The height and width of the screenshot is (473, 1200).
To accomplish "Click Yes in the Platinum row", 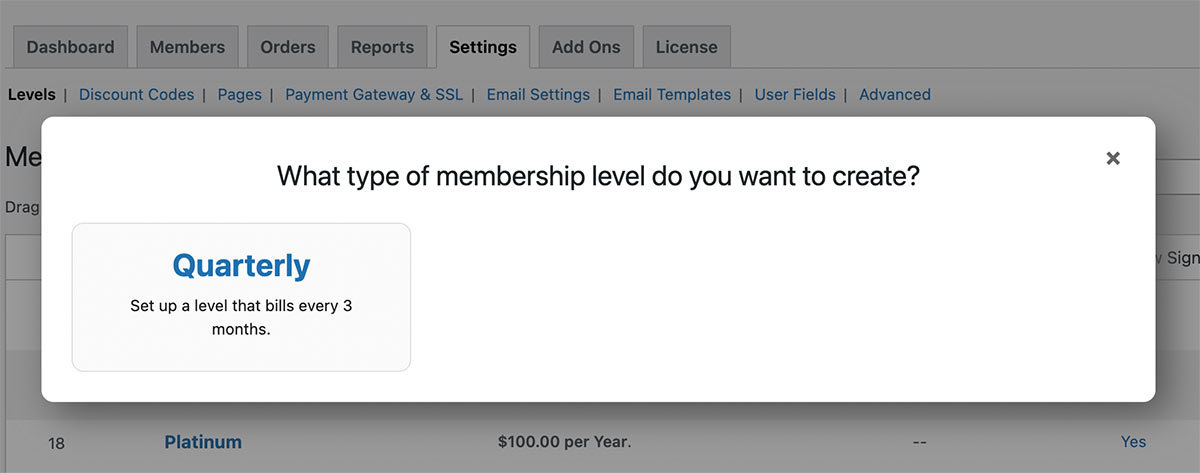I will click(1133, 442).
